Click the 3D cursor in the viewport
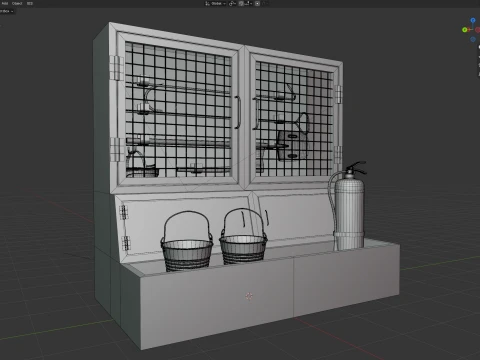480x360 pixels. (x=249, y=296)
